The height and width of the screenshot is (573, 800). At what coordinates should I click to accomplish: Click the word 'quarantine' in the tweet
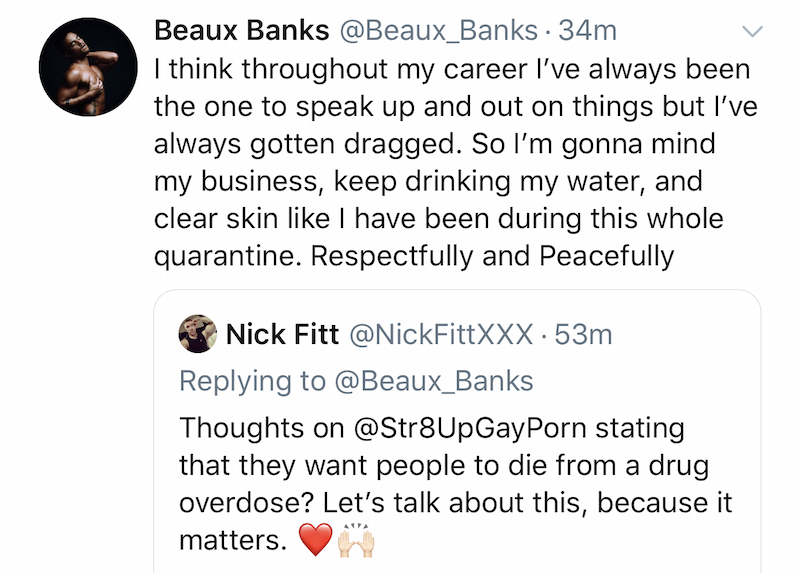pyautogui.click(x=226, y=256)
